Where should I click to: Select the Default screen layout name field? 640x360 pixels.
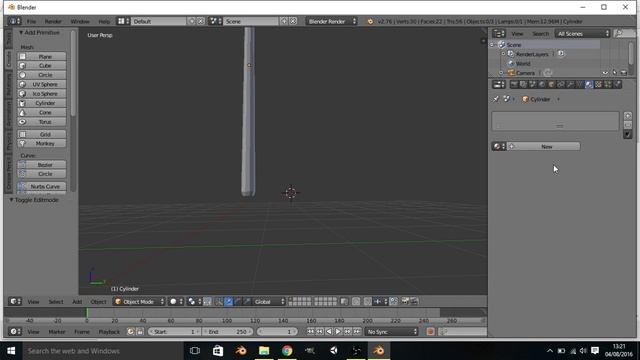[159, 21]
